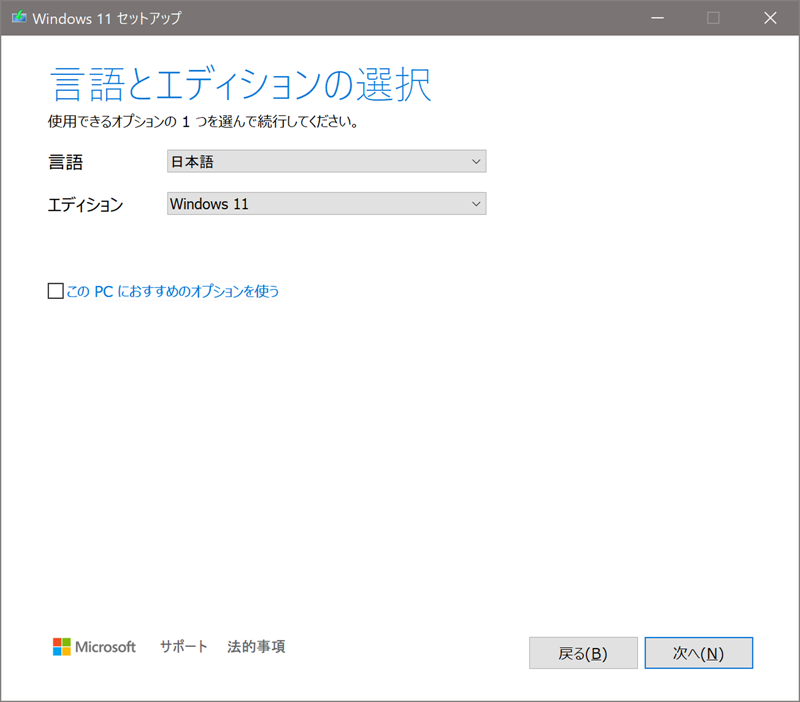This screenshot has height=702, width=800.
Task: Click the この PC におすすめのオプションを使う label text
Action: (172, 291)
